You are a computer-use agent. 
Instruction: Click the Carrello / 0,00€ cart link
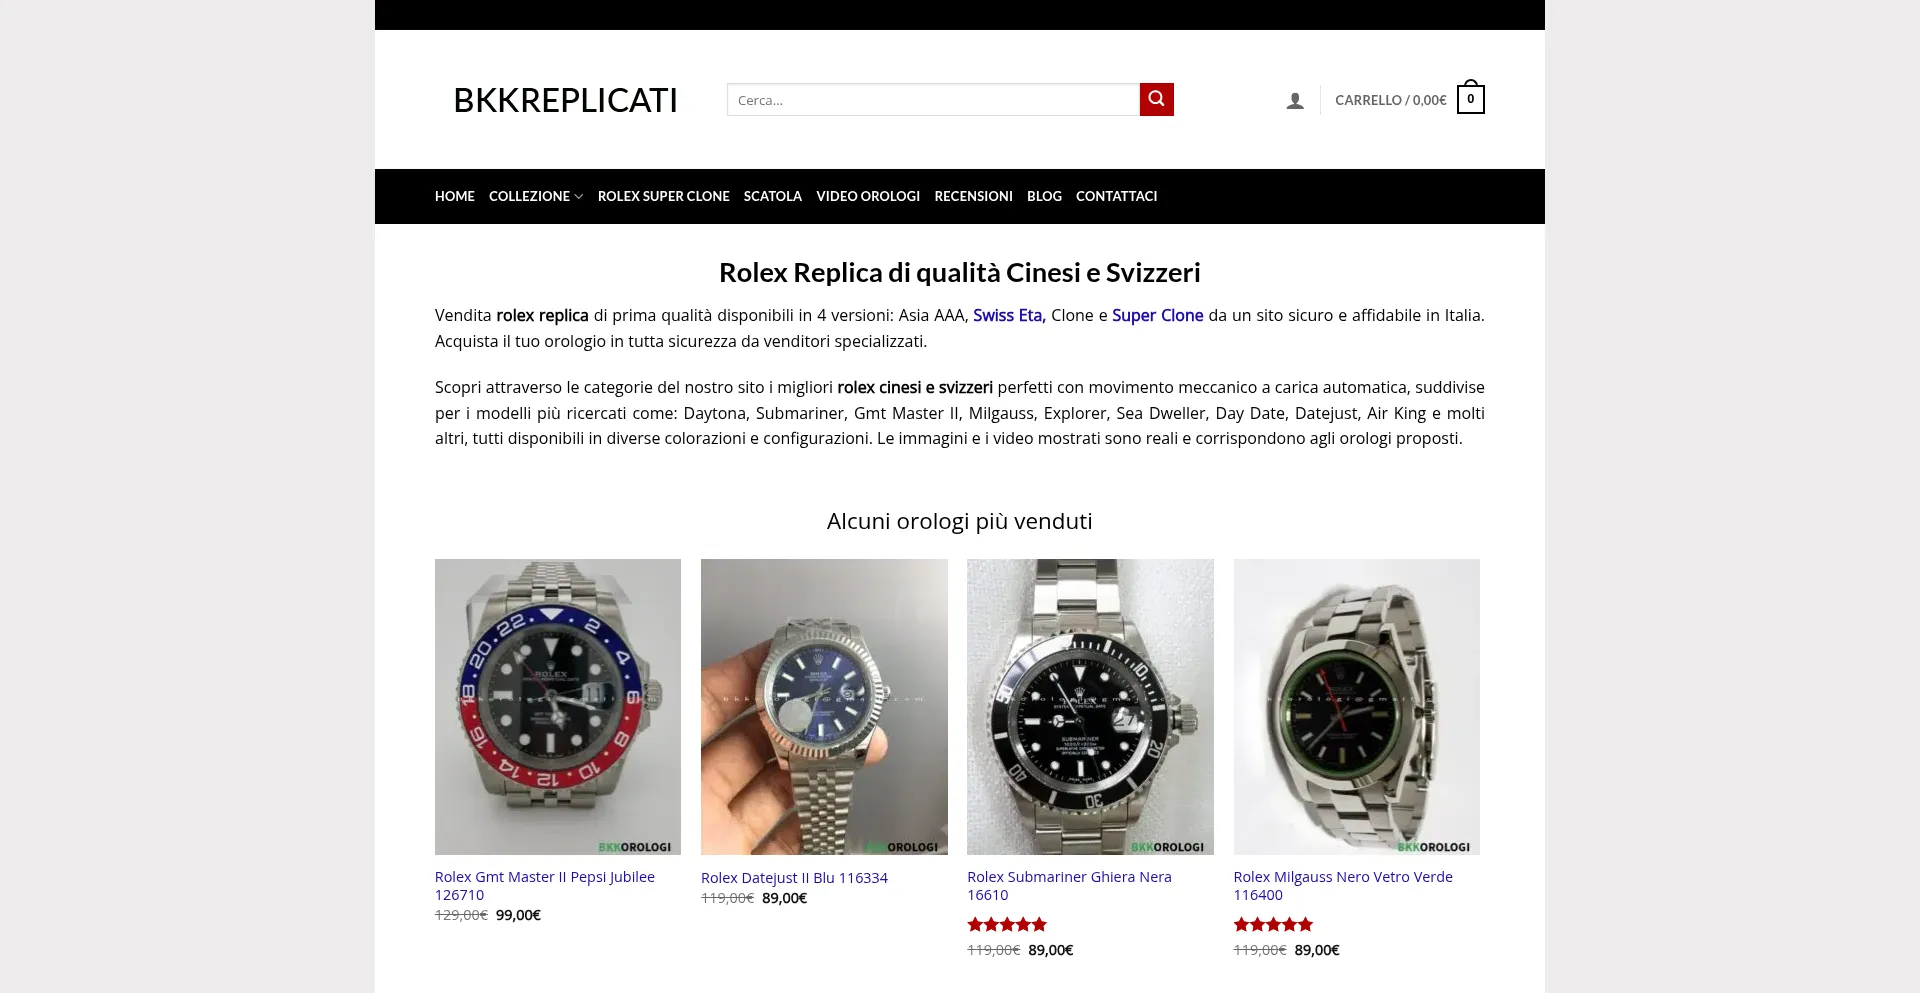1390,100
